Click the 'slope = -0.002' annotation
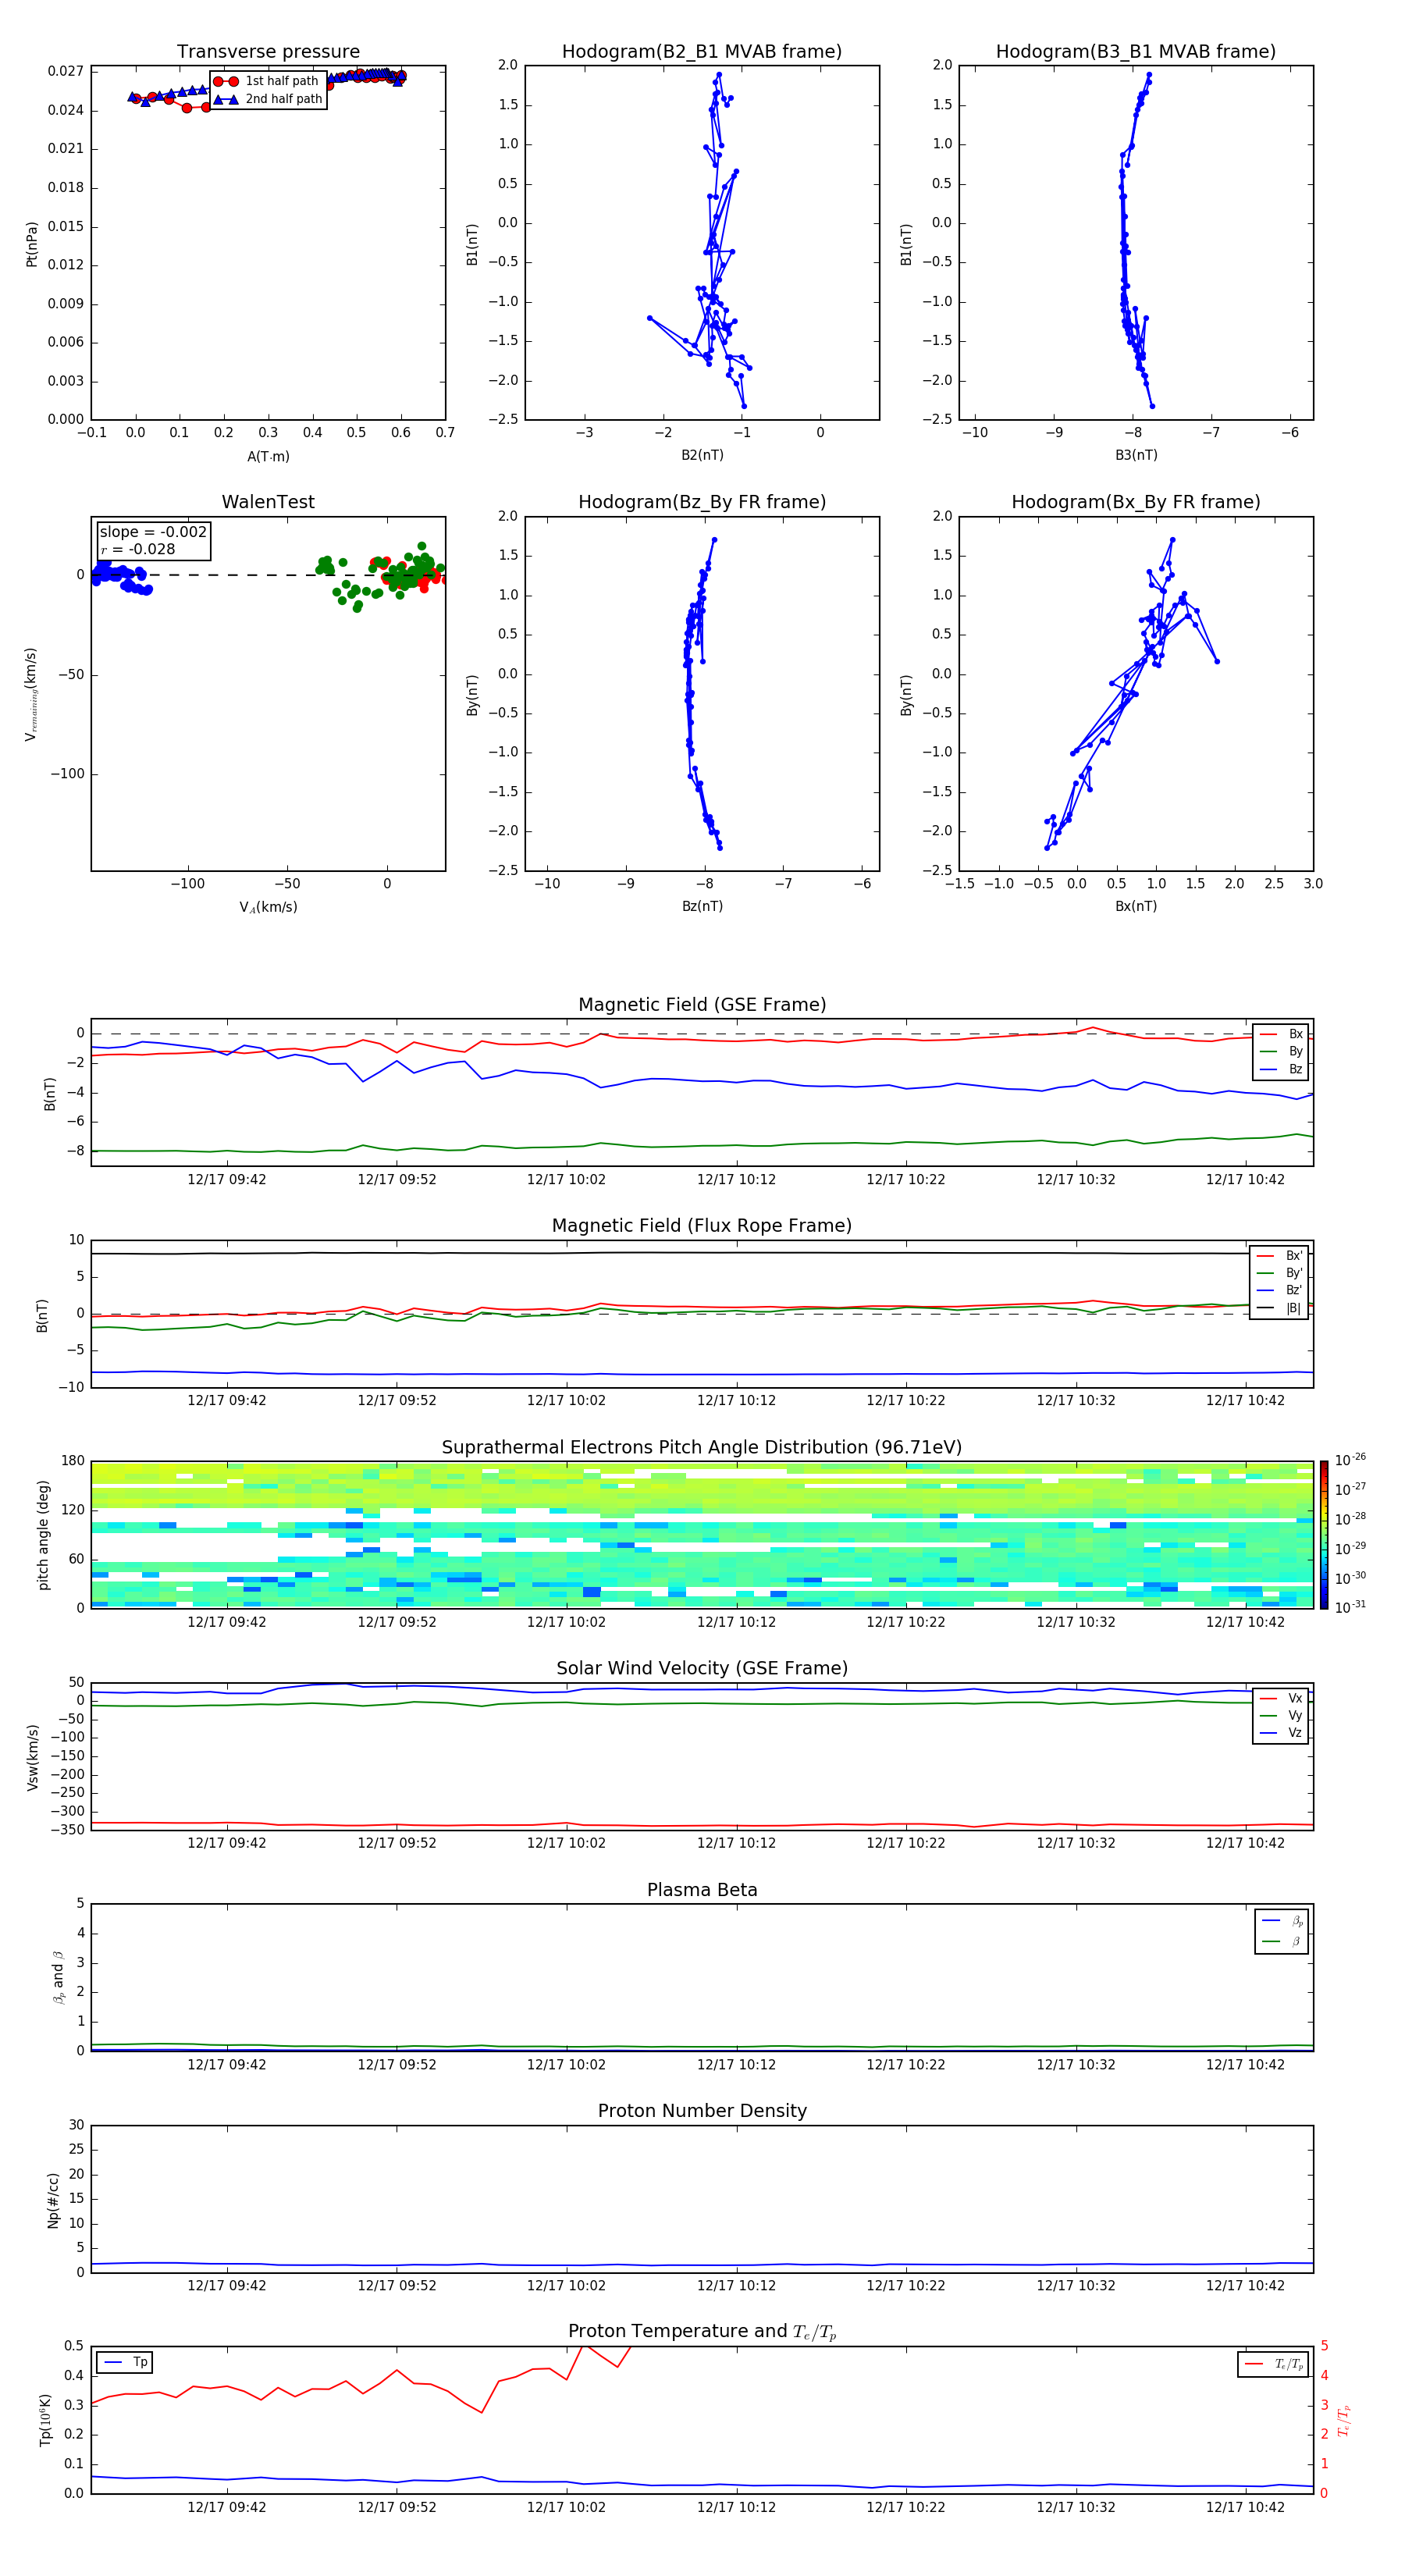Viewport: 1405px width, 2576px height. tap(153, 532)
